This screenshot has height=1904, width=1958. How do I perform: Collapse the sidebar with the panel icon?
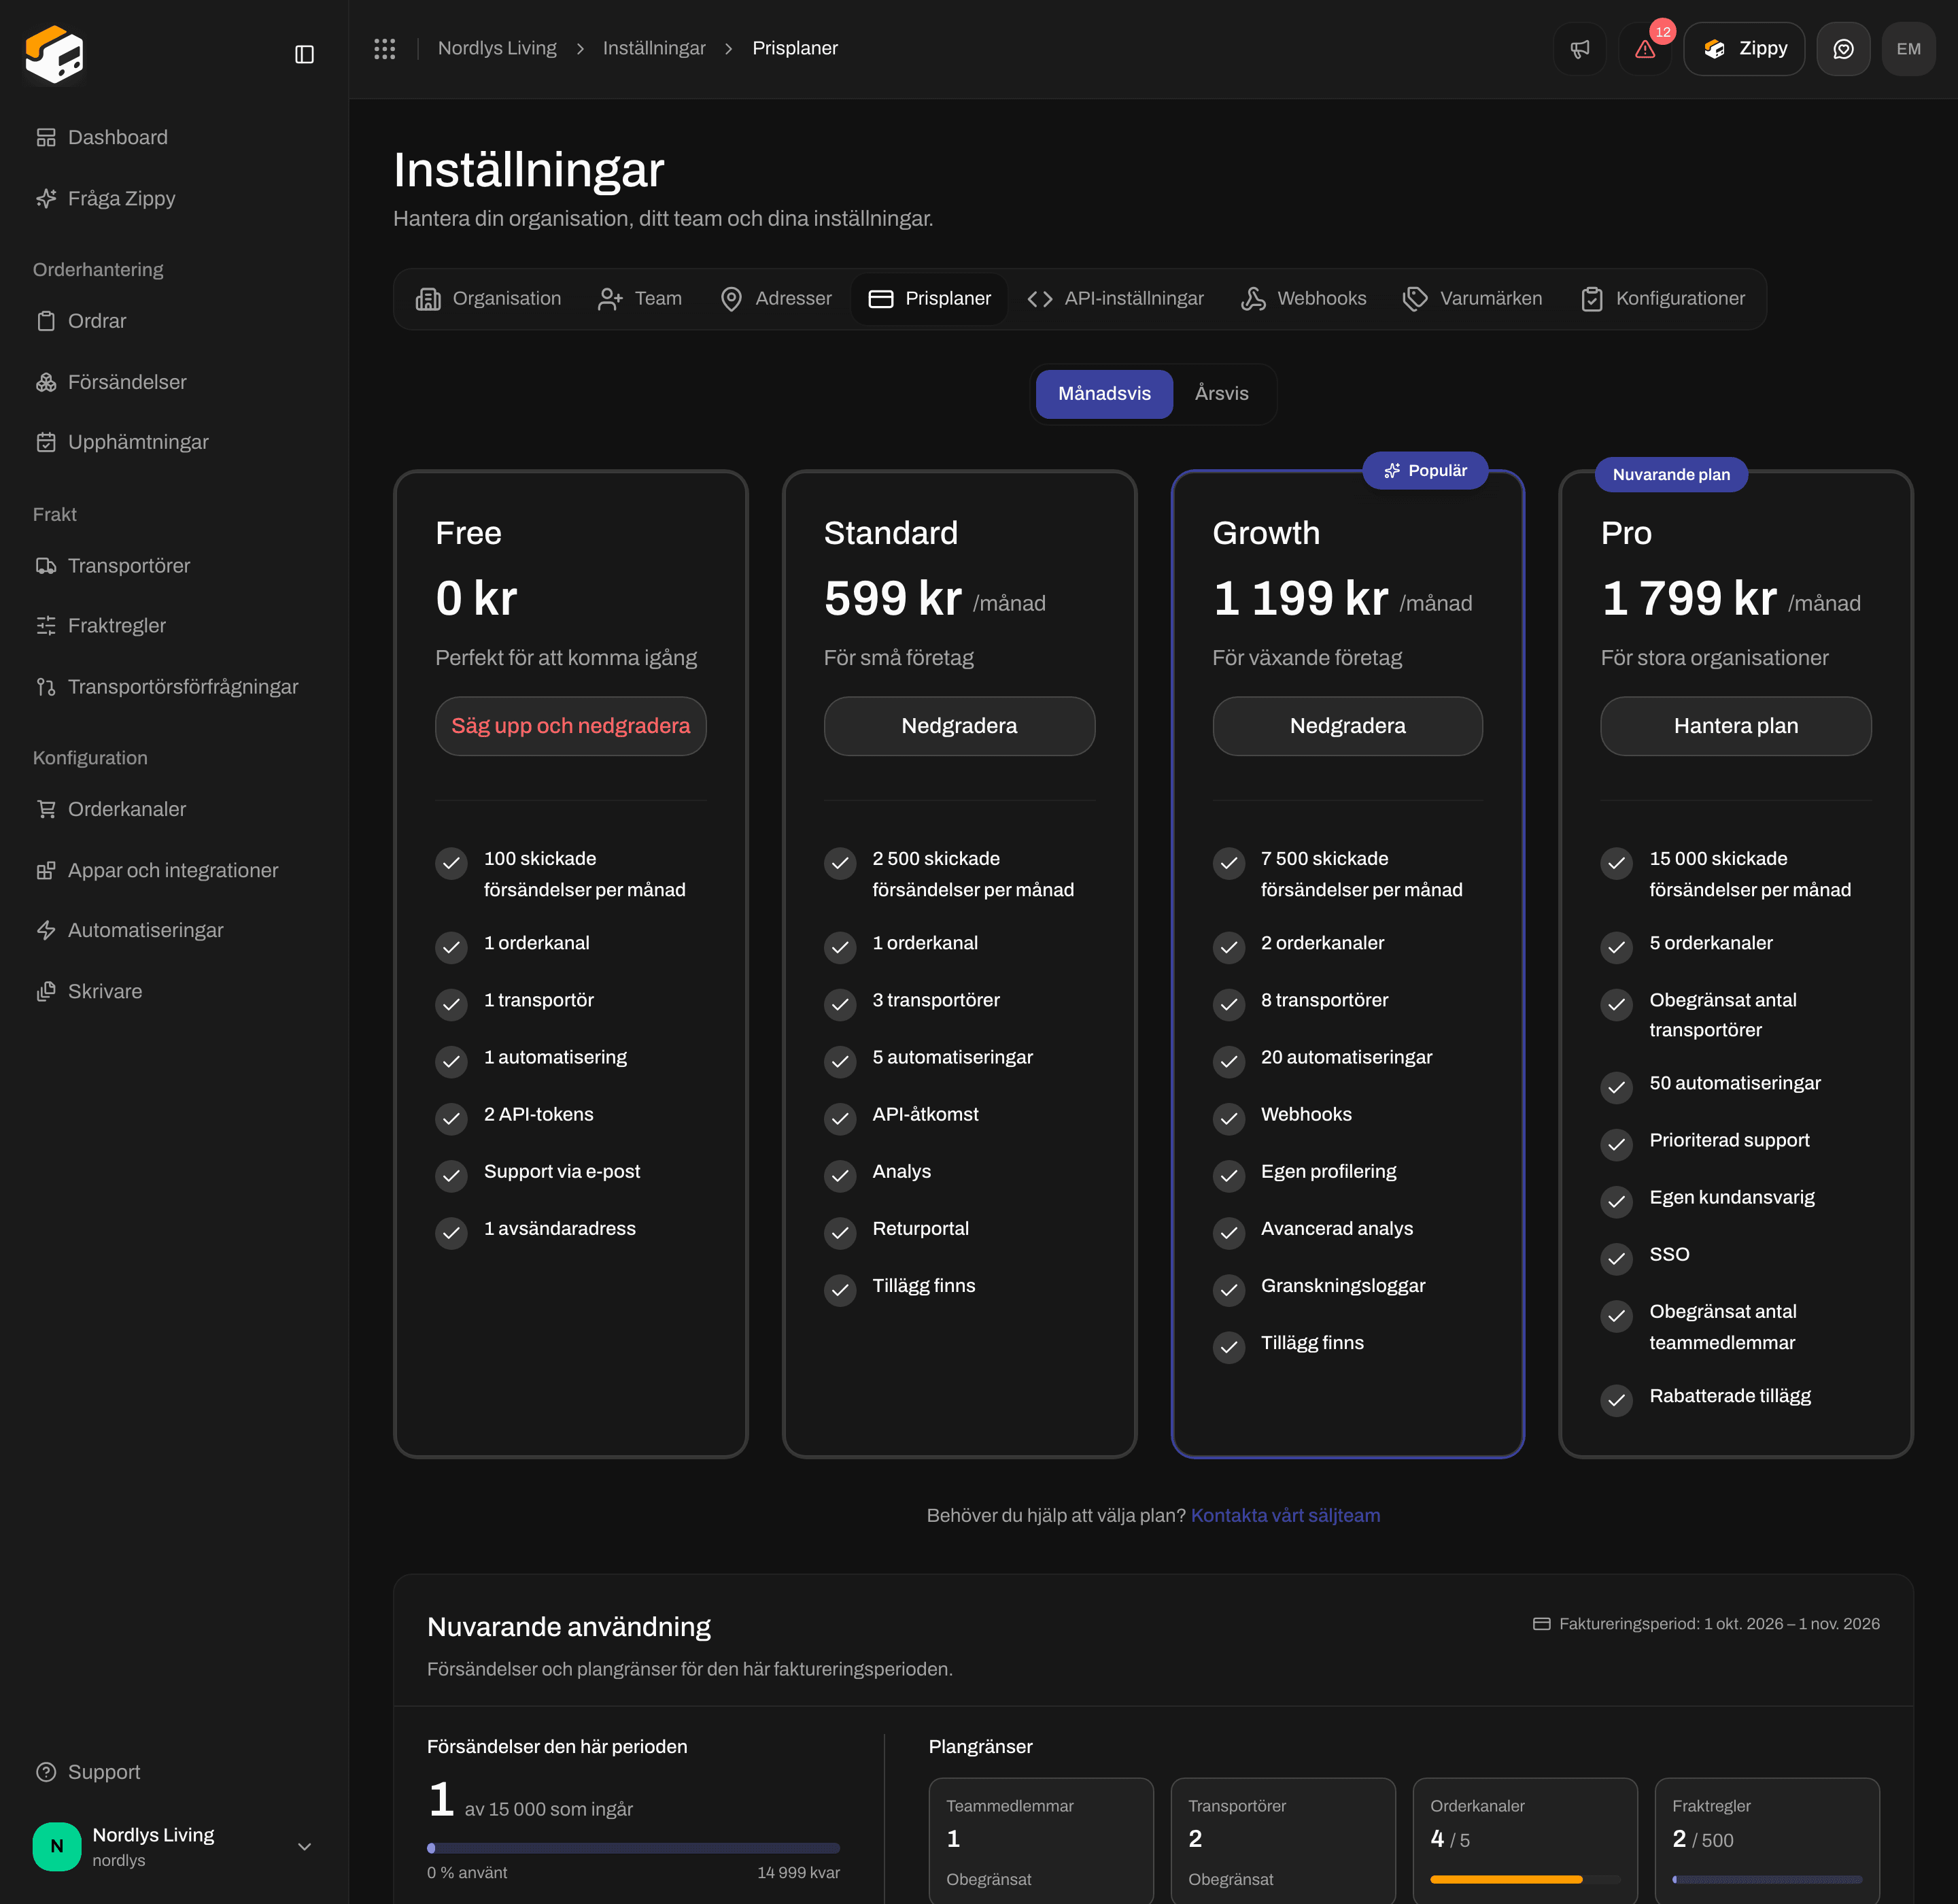[x=304, y=54]
